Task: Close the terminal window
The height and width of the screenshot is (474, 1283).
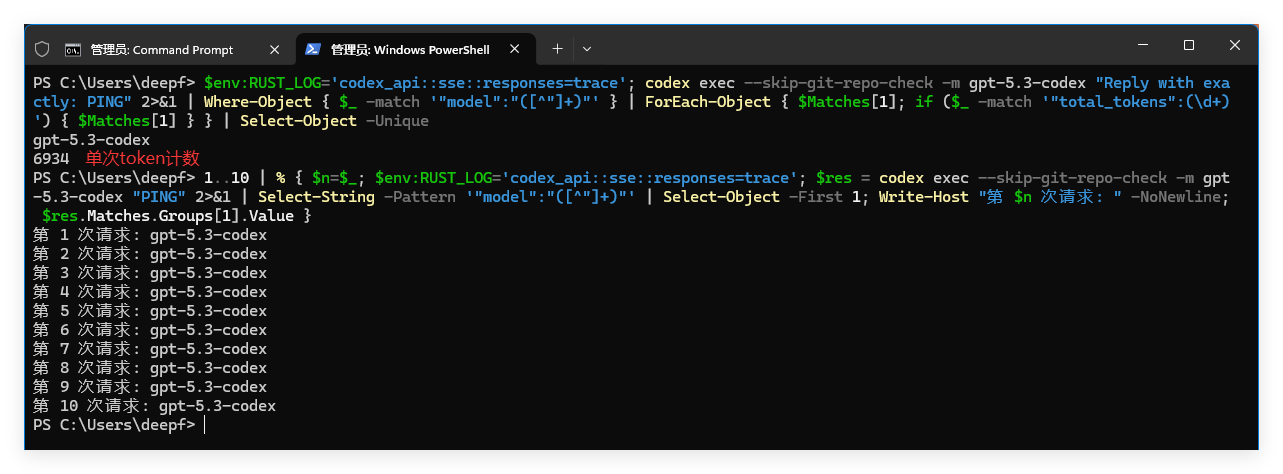Action: coord(1236,45)
